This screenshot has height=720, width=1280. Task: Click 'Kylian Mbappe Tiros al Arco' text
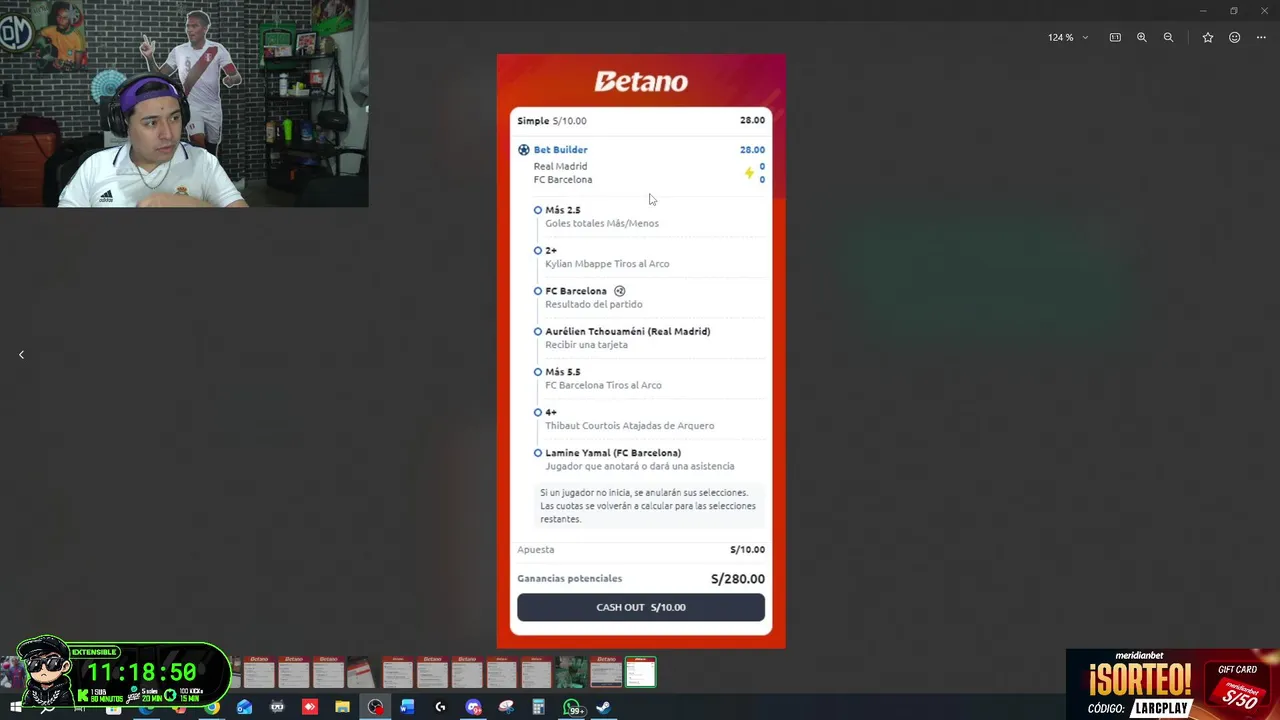point(607,264)
